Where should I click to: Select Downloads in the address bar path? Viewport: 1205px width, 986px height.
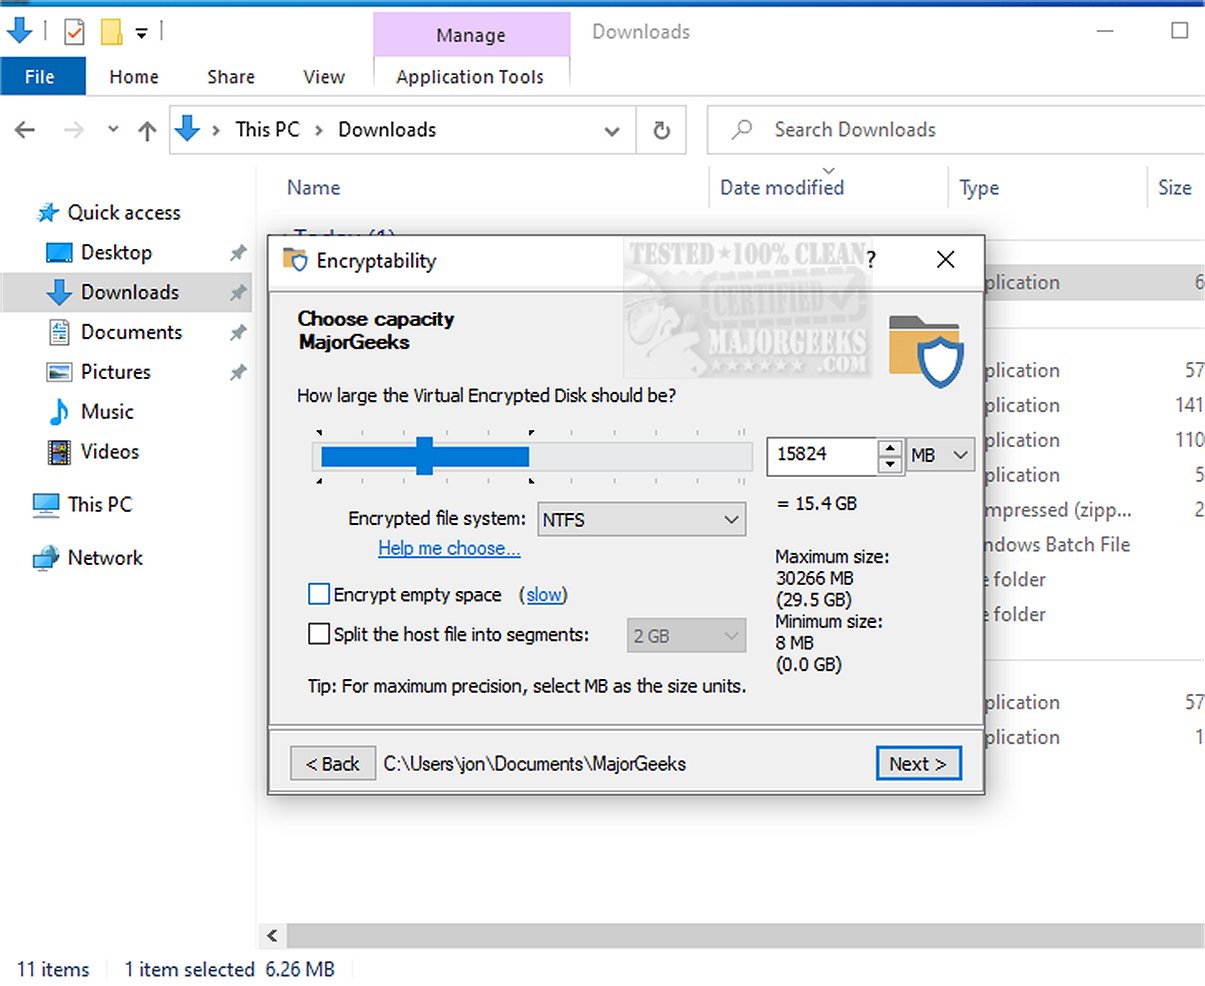pyautogui.click(x=387, y=130)
